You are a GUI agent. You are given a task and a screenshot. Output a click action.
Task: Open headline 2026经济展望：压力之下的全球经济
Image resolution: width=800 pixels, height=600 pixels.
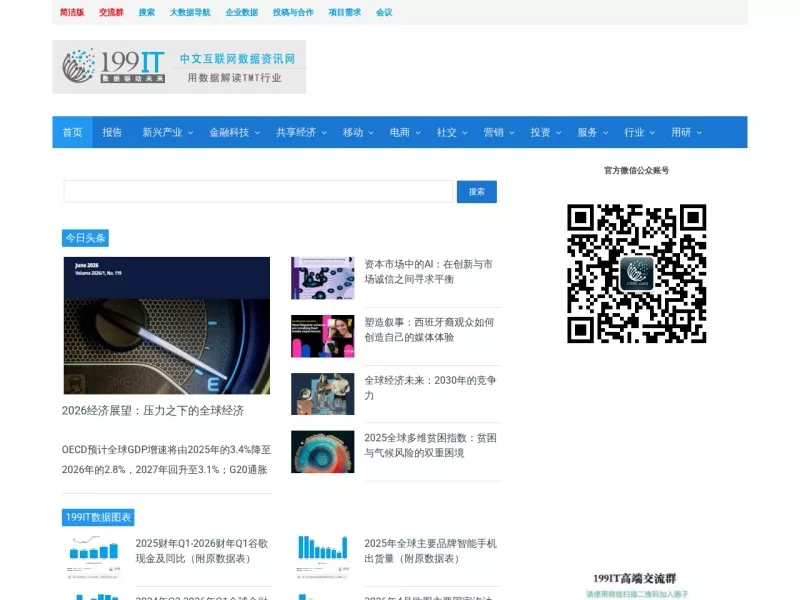tap(153, 411)
